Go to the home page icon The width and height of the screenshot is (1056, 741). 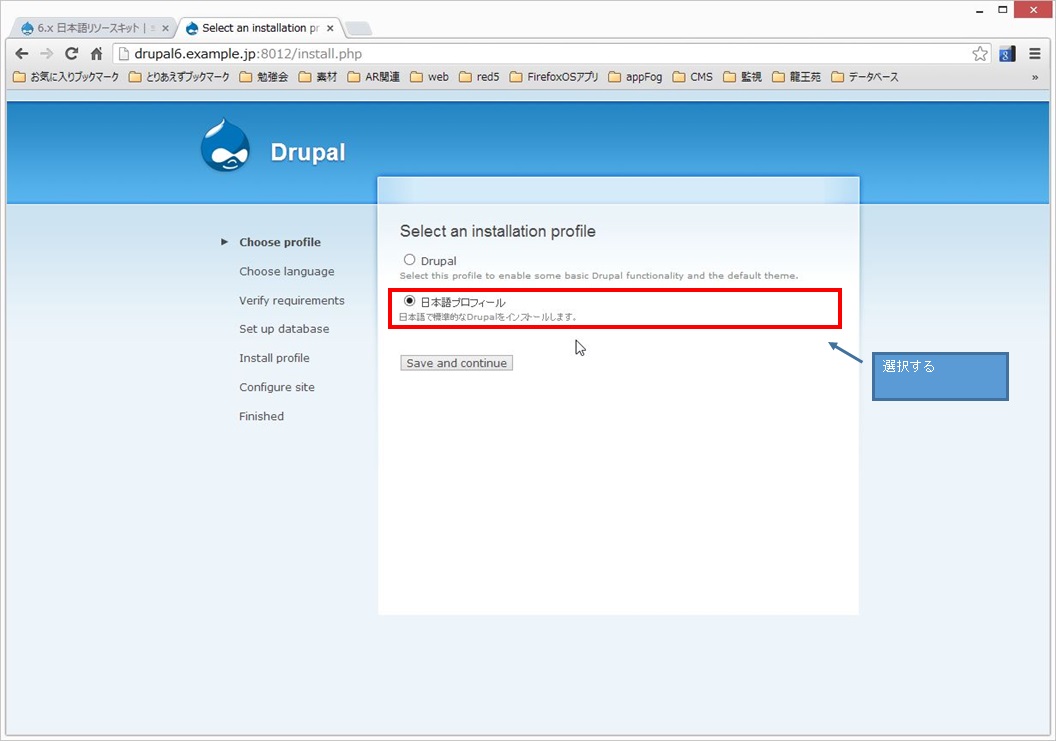[96, 54]
